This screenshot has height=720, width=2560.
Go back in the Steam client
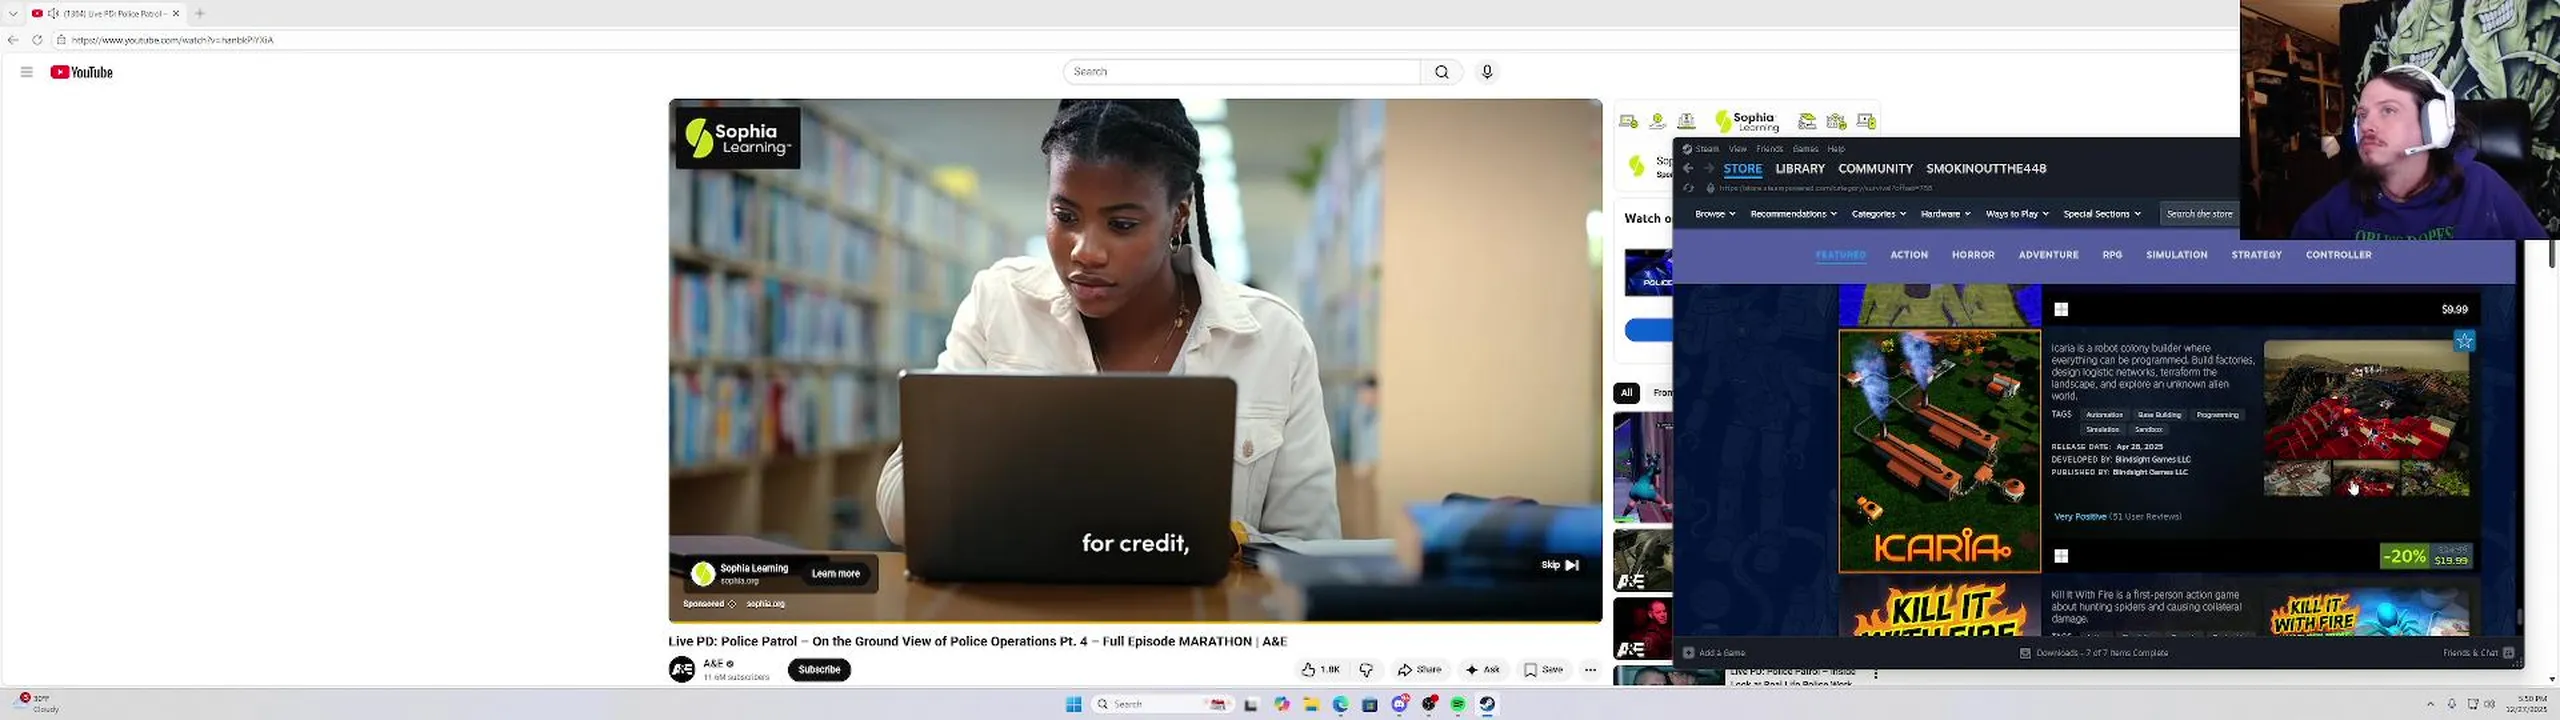pyautogui.click(x=1688, y=169)
